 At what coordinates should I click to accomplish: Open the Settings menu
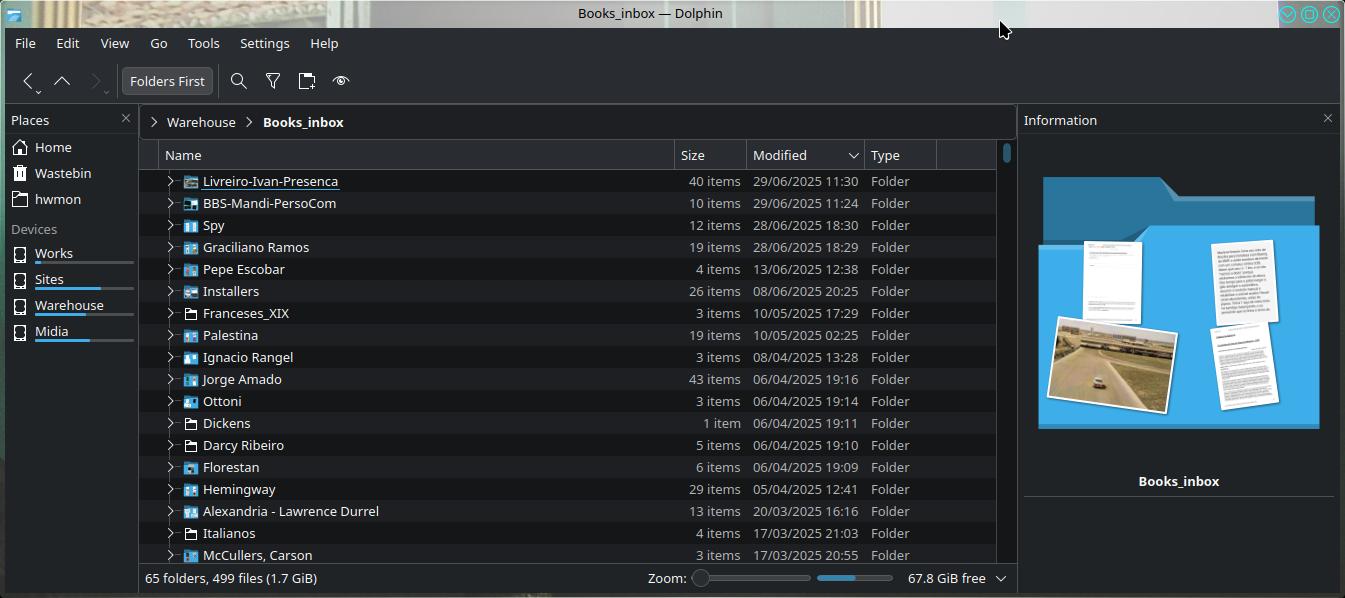coord(265,43)
